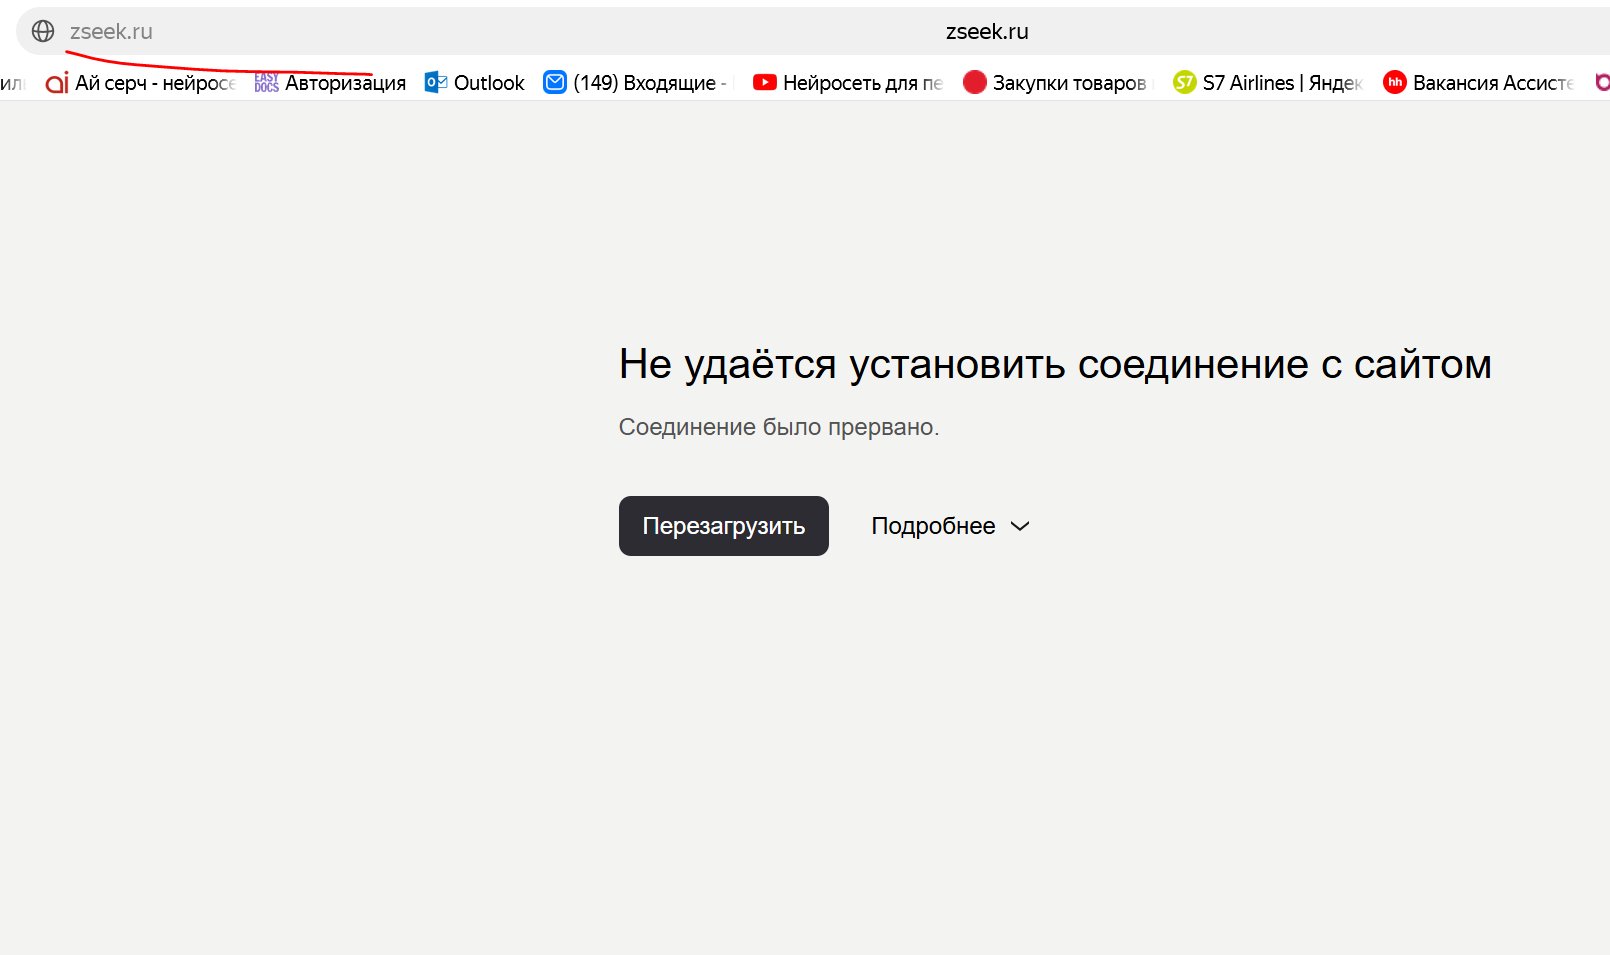1610x955 pixels.
Task: Click the error heading 'Не удаётся установить соединение'
Action: pyautogui.click(x=1055, y=364)
